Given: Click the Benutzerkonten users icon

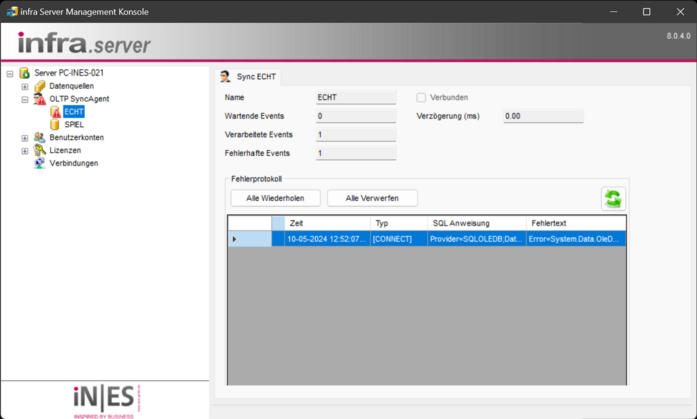Looking at the screenshot, I should tap(40, 138).
